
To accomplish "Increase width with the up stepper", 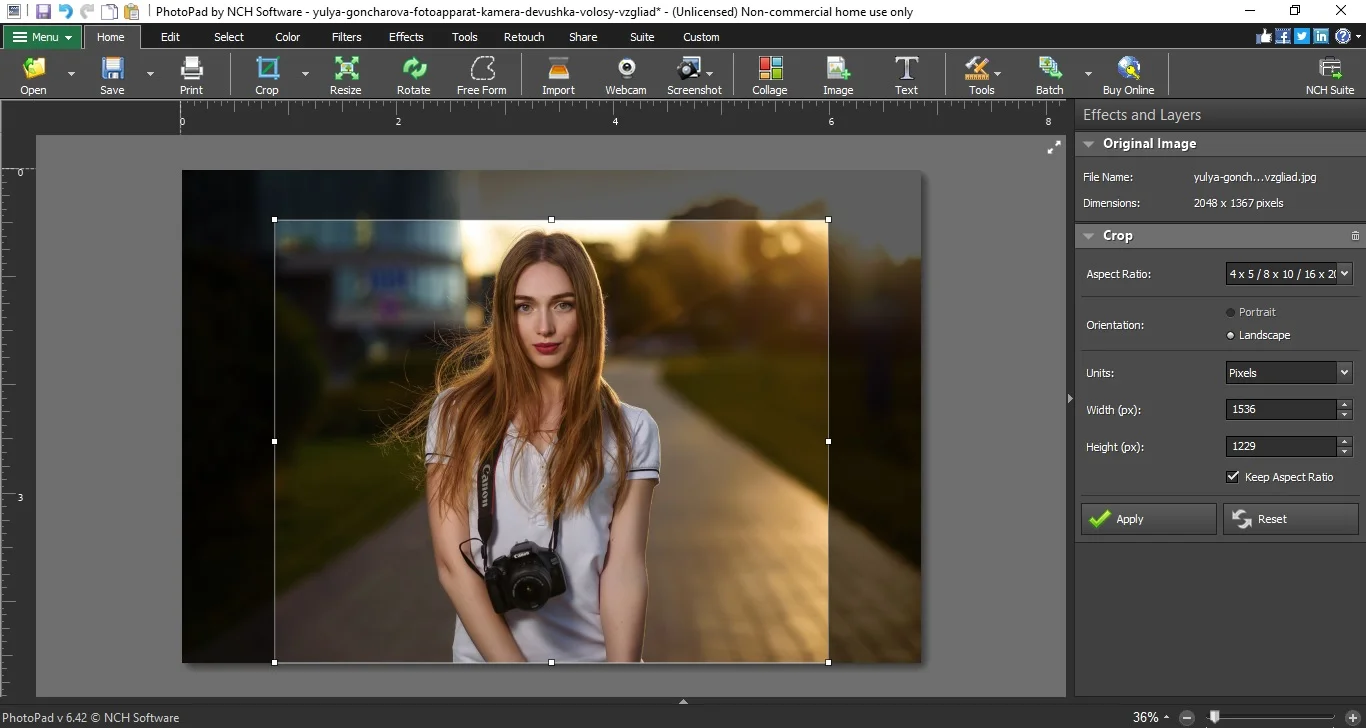I will click(1344, 404).
